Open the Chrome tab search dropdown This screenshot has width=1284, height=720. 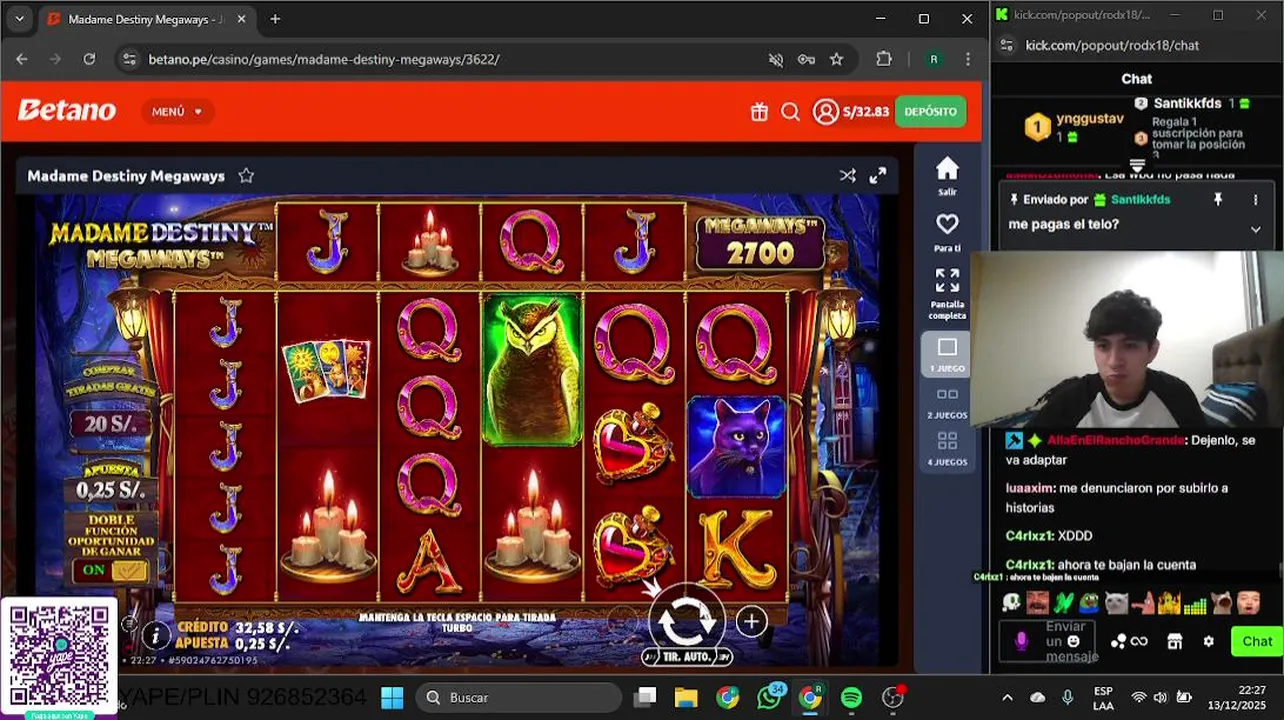point(19,19)
